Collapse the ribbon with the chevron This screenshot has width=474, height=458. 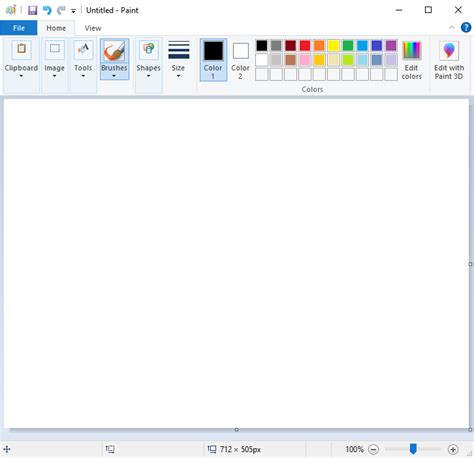452,28
